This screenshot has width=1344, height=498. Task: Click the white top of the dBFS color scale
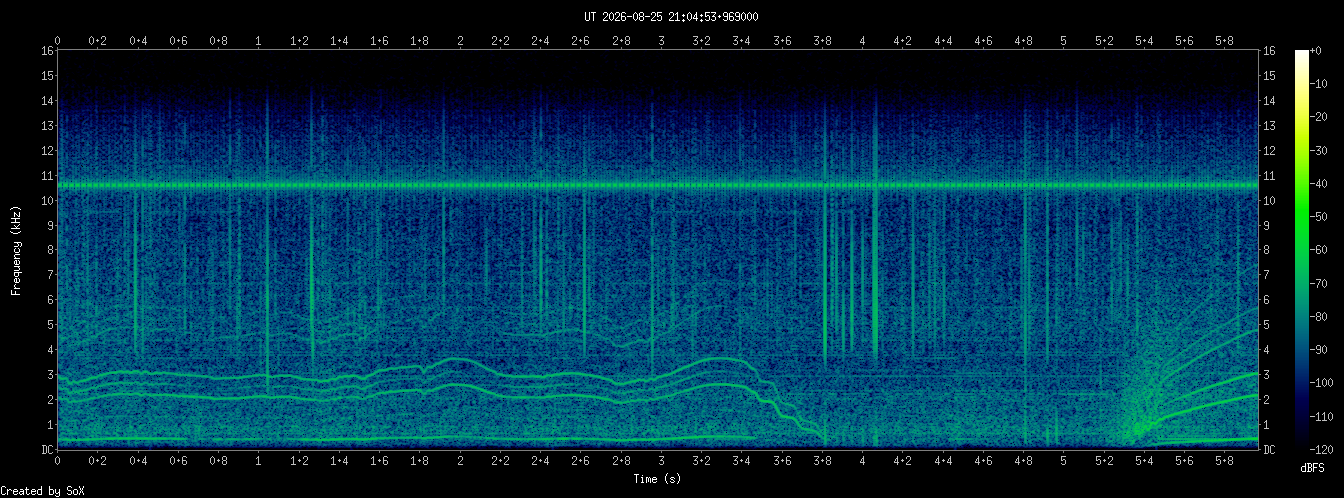(1301, 54)
